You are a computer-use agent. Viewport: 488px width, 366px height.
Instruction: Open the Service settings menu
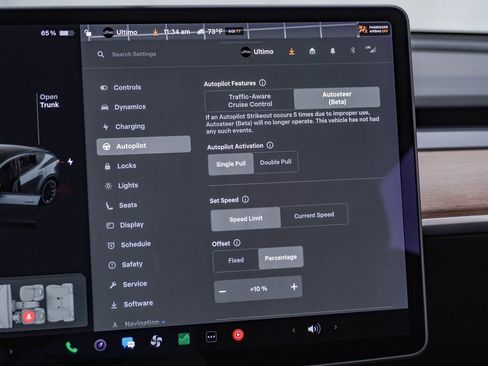pyautogui.click(x=128, y=284)
